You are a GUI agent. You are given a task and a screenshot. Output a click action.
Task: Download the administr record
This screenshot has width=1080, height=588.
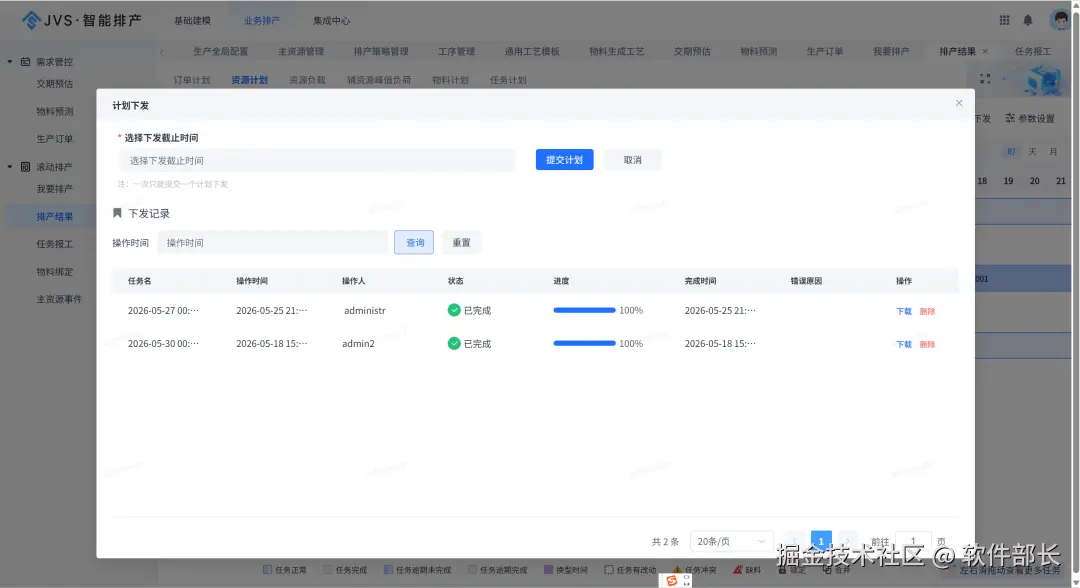pyautogui.click(x=904, y=311)
